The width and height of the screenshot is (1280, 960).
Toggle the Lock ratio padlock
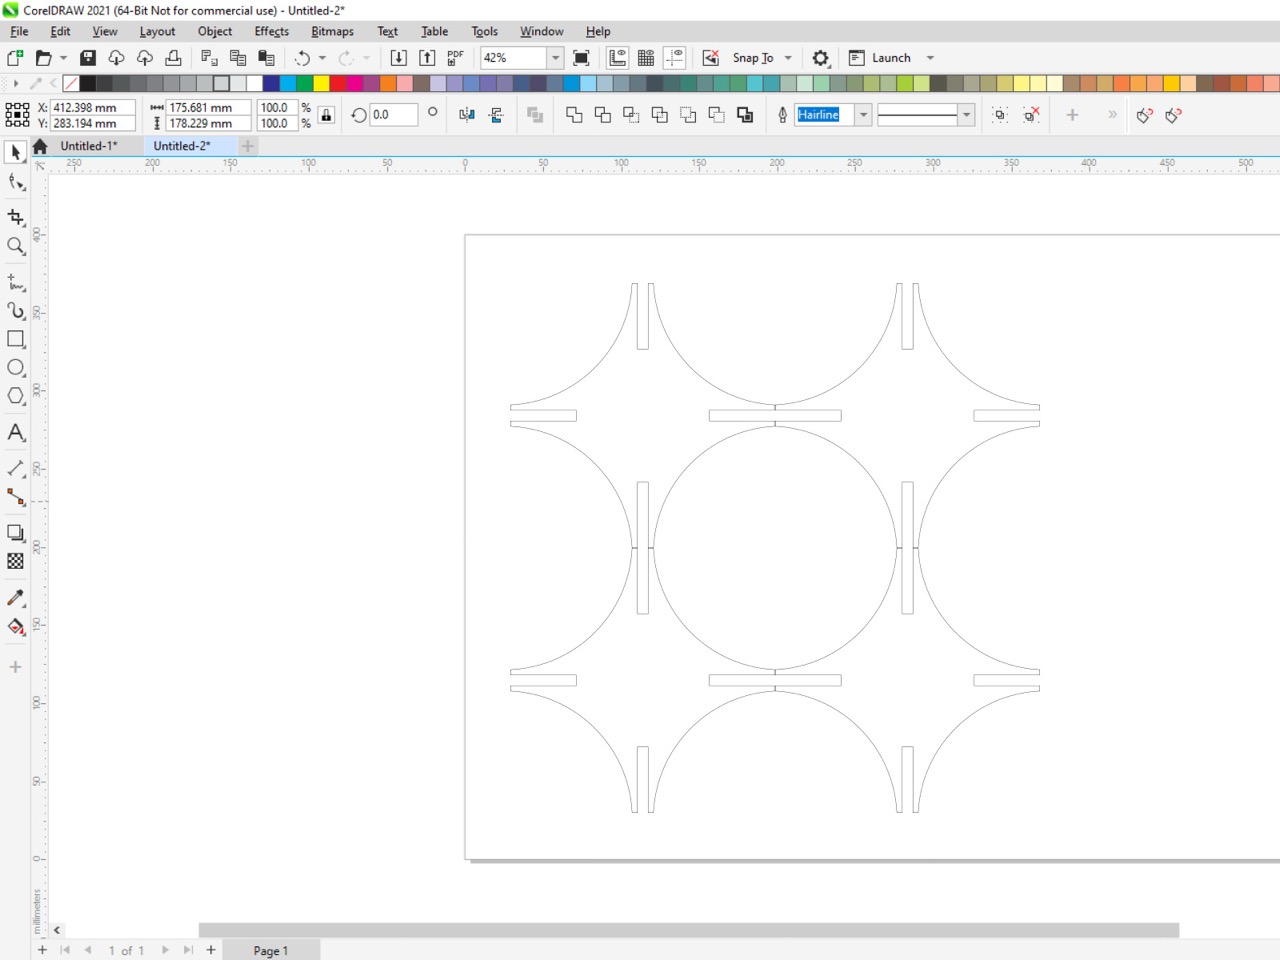tap(326, 115)
